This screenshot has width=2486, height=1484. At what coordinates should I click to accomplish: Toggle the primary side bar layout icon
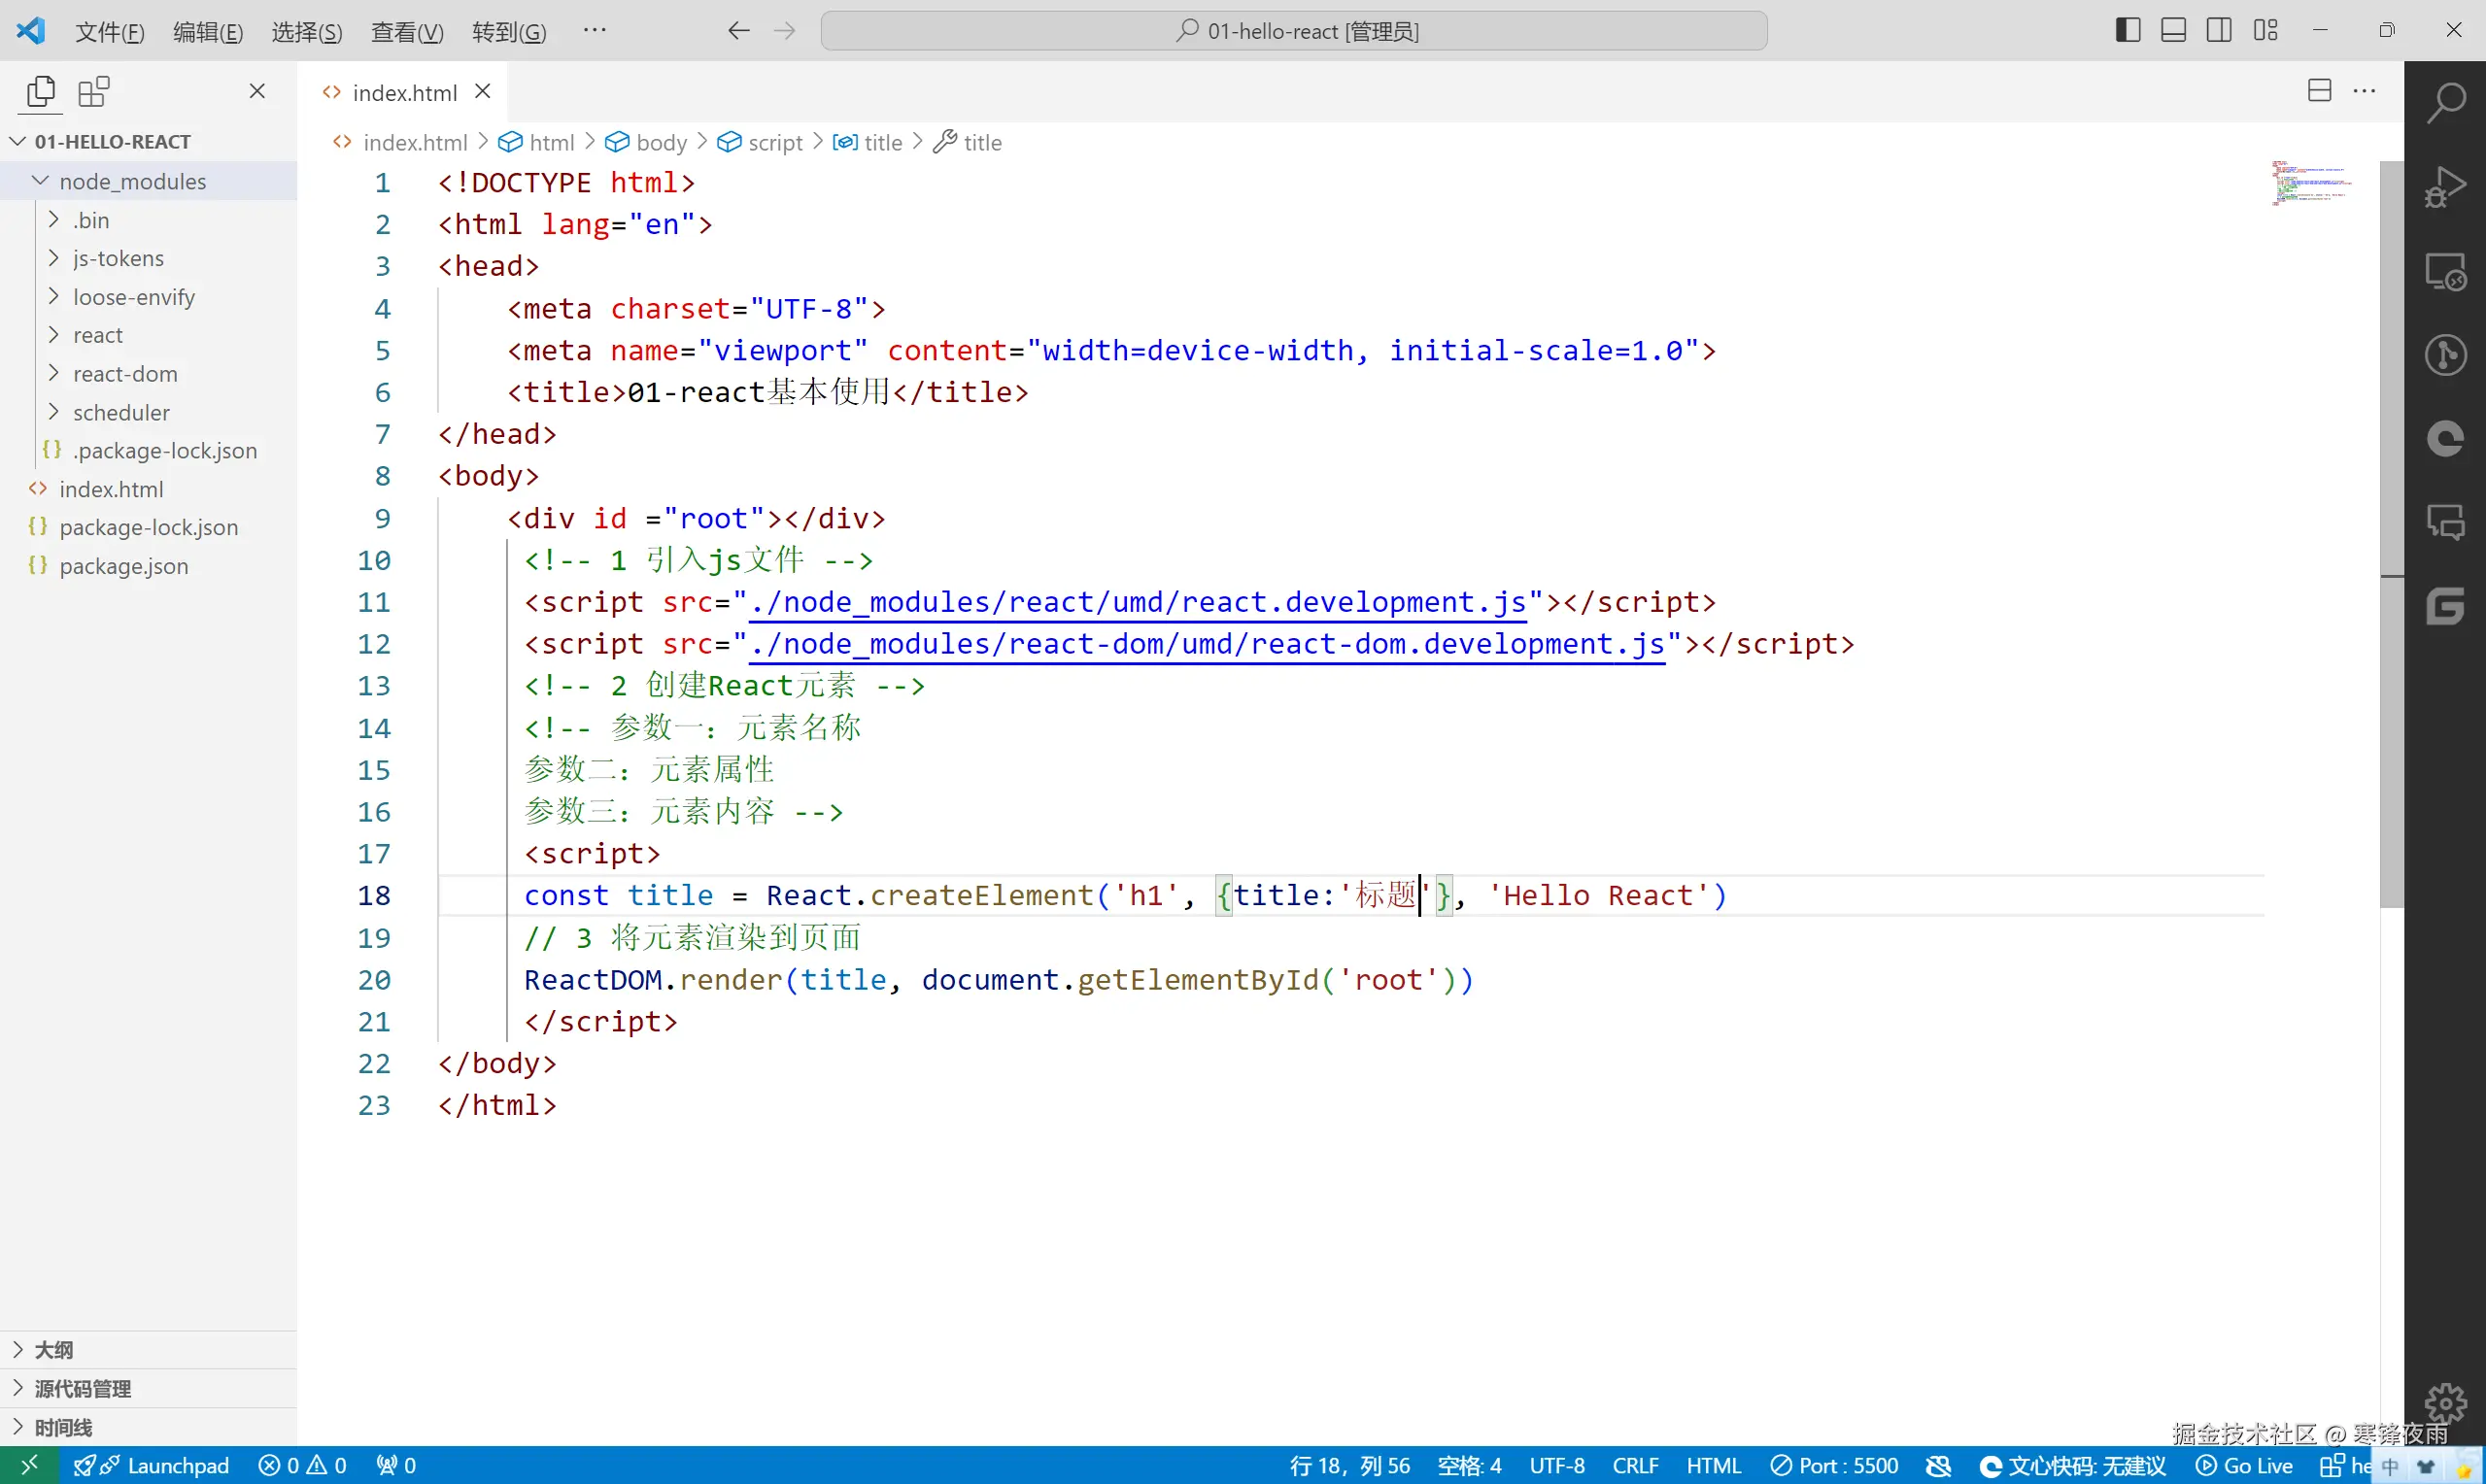[2127, 31]
